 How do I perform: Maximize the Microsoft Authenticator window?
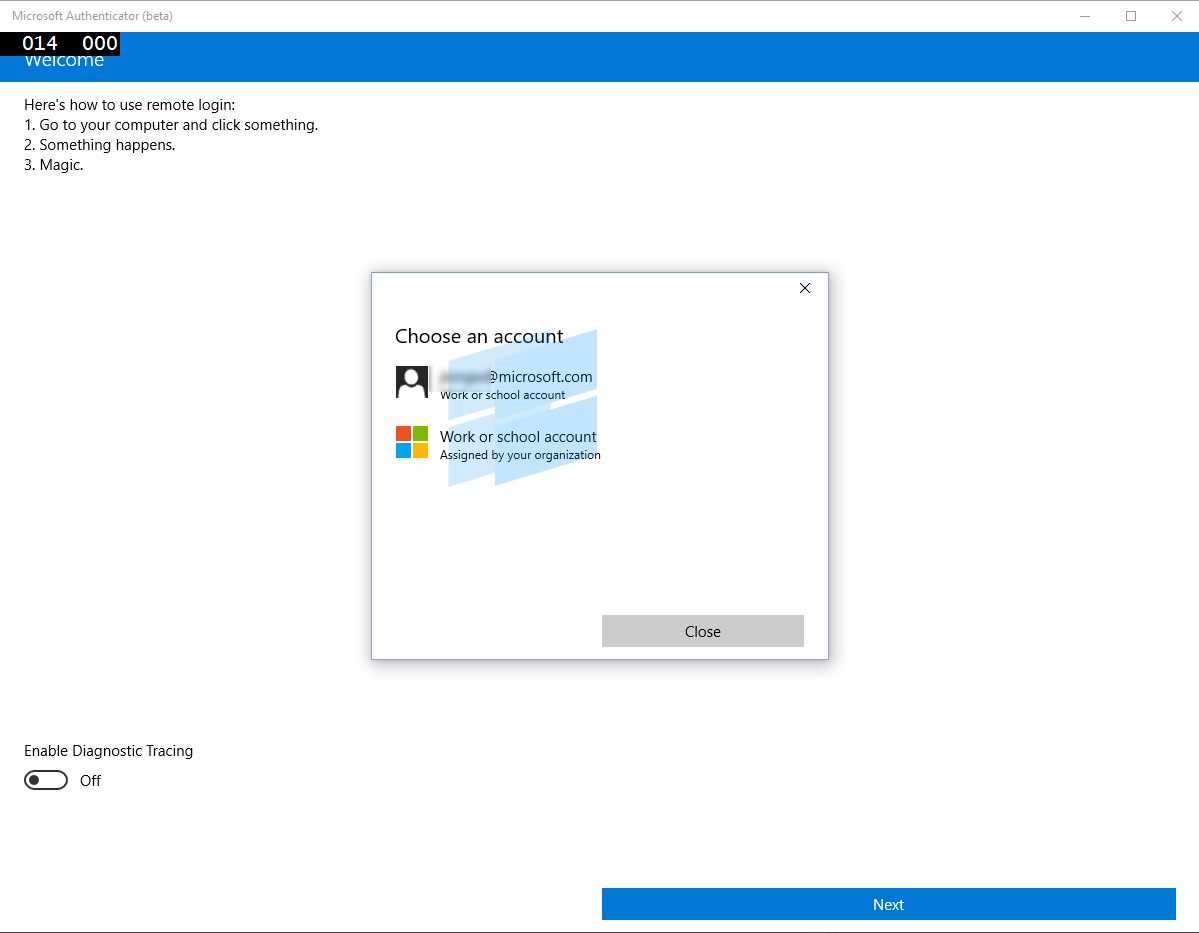pyautogui.click(x=1130, y=16)
